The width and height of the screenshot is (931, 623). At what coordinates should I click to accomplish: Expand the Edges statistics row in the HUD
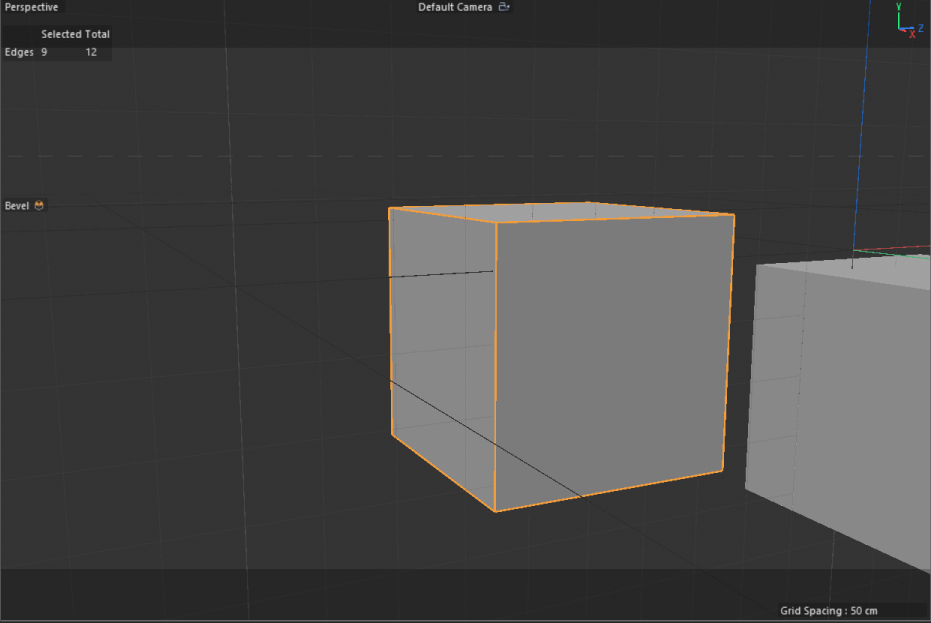click(x=20, y=51)
